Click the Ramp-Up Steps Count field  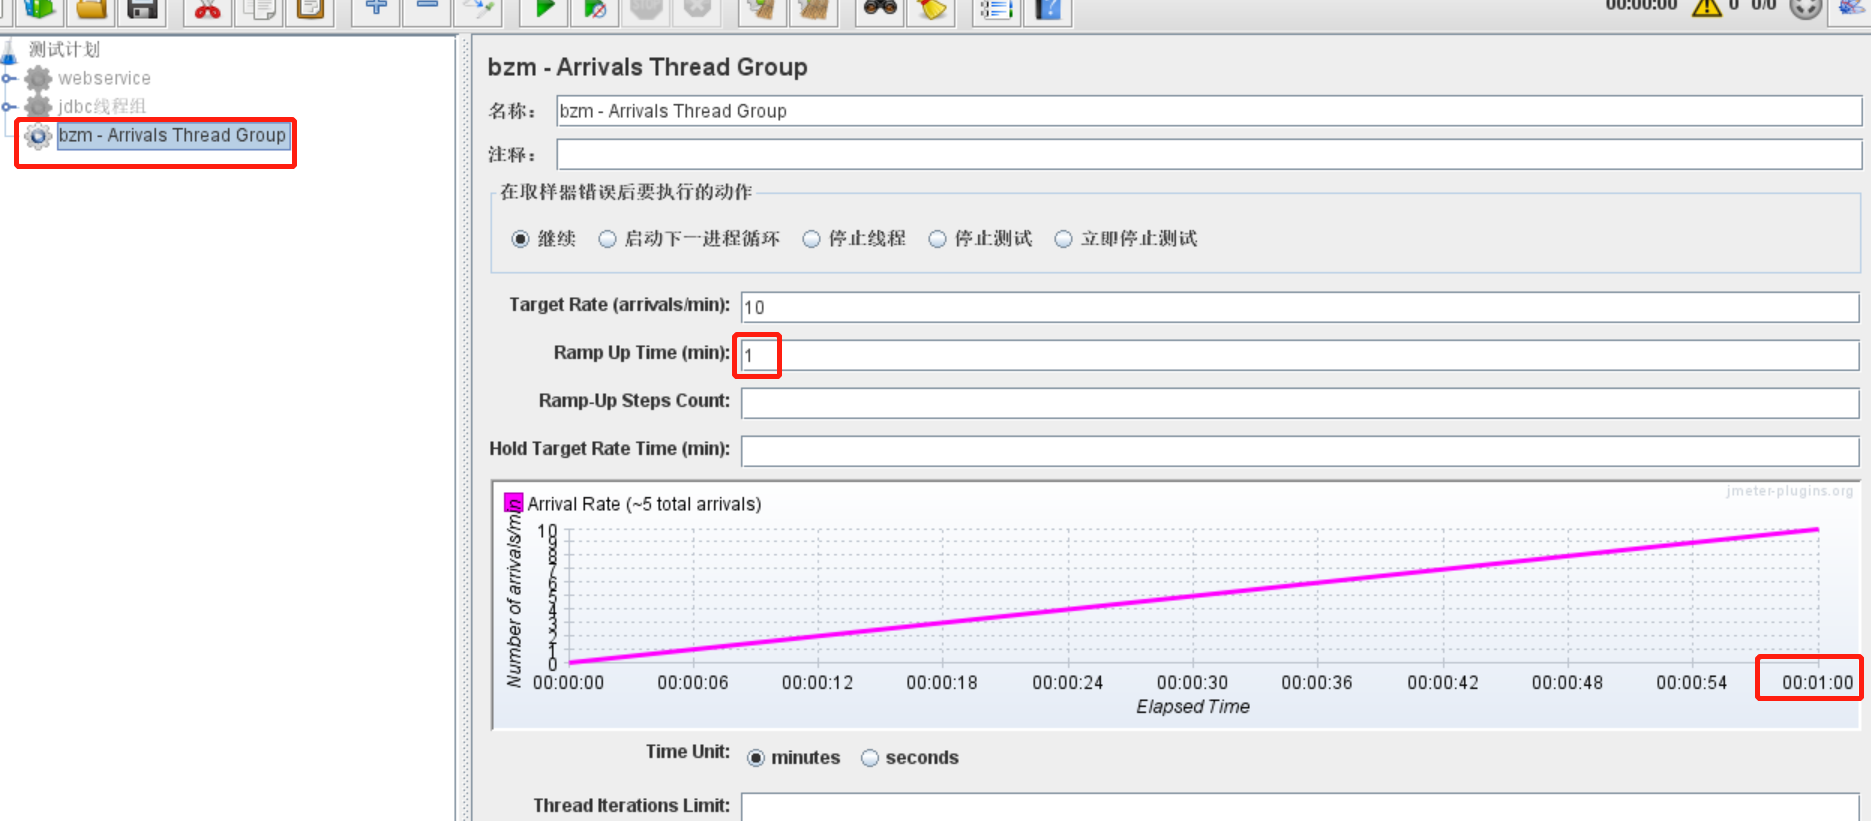1300,403
